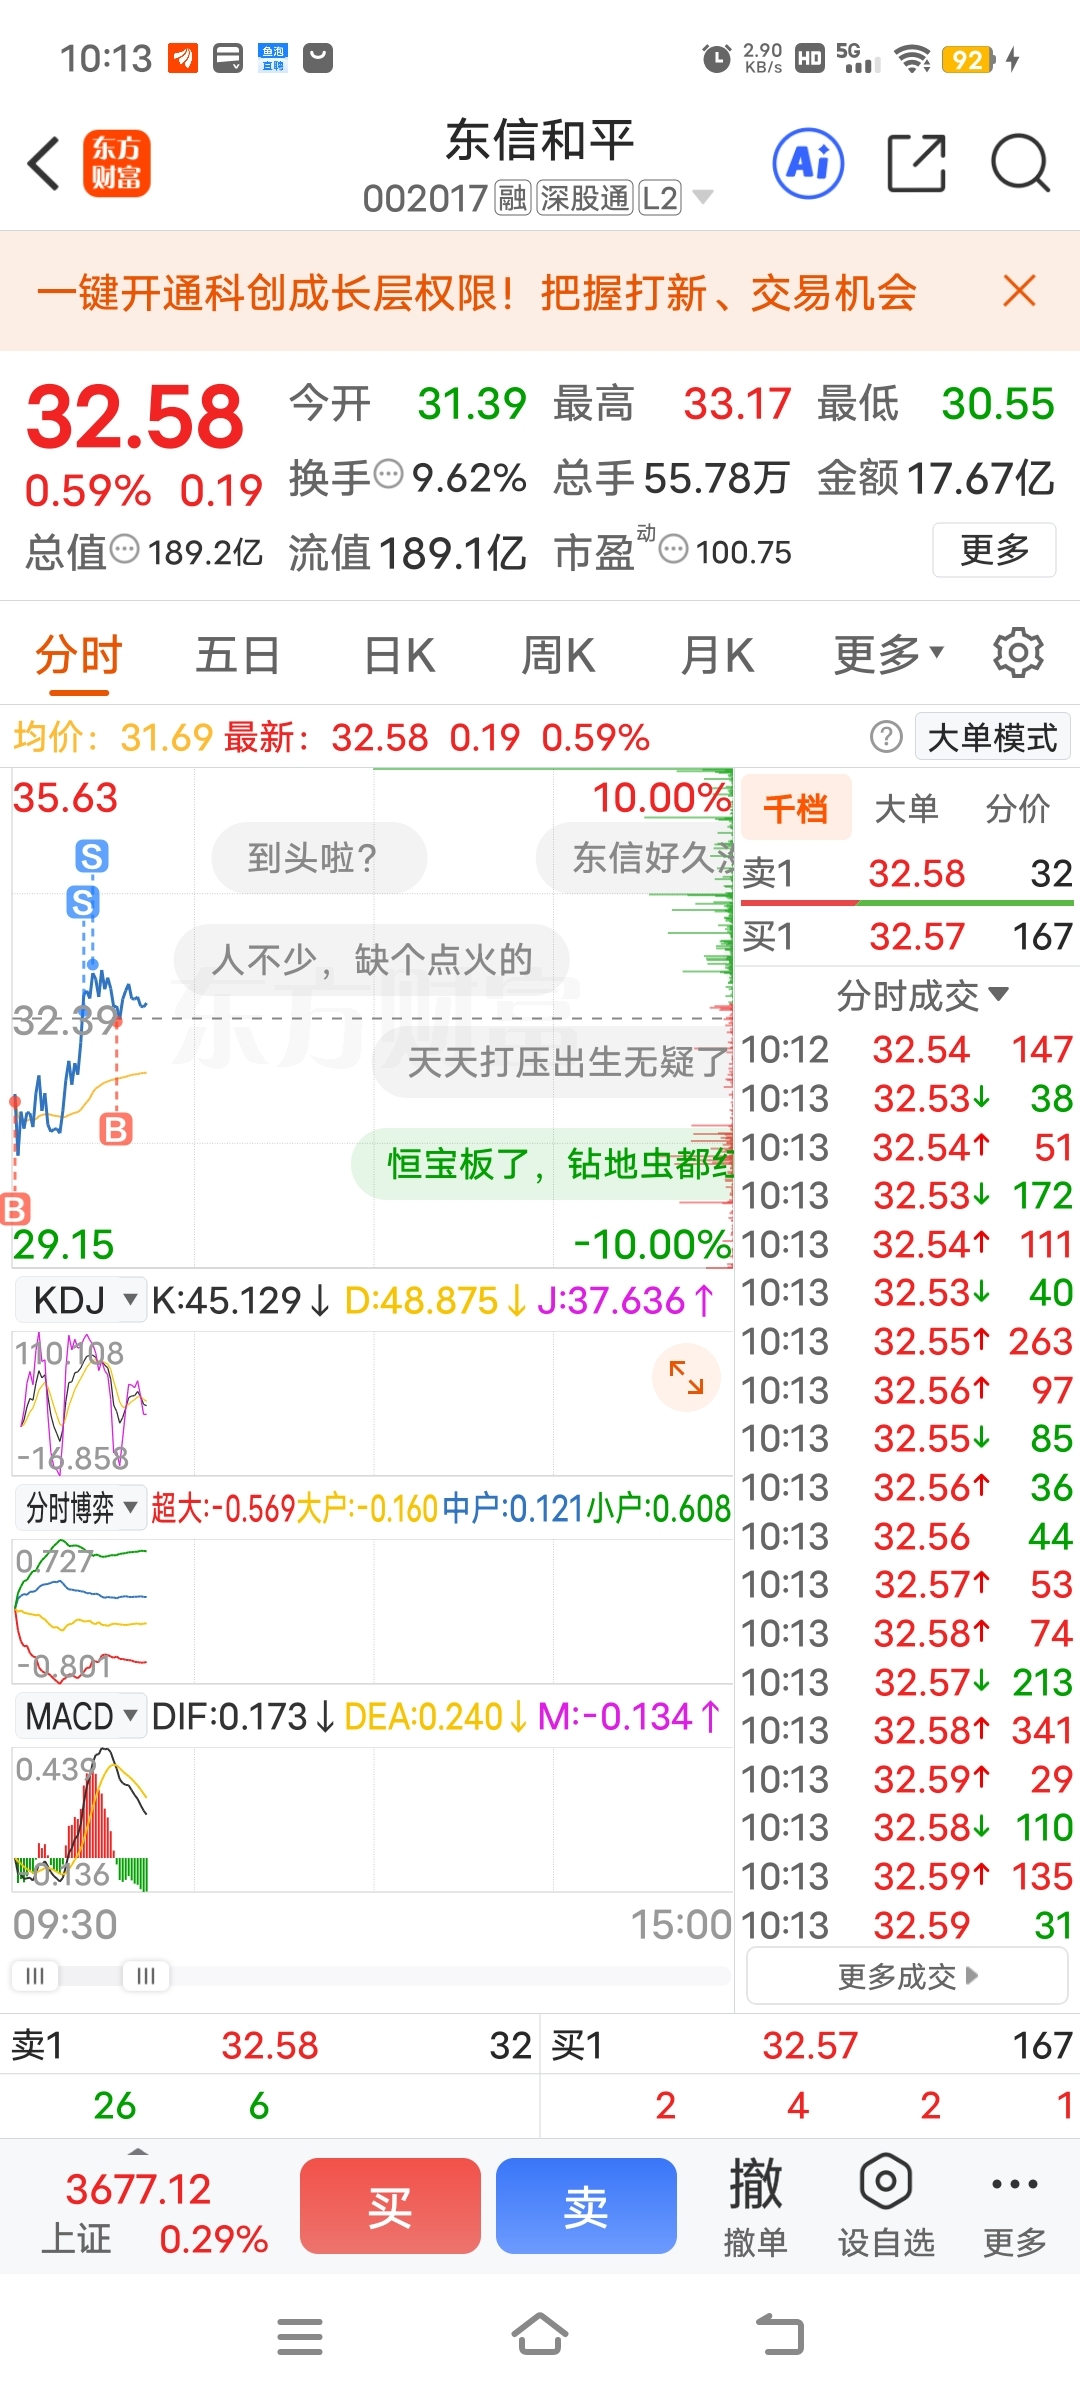Open 更多成交 more trades link
The image size is (1080, 2400).
click(907, 1976)
